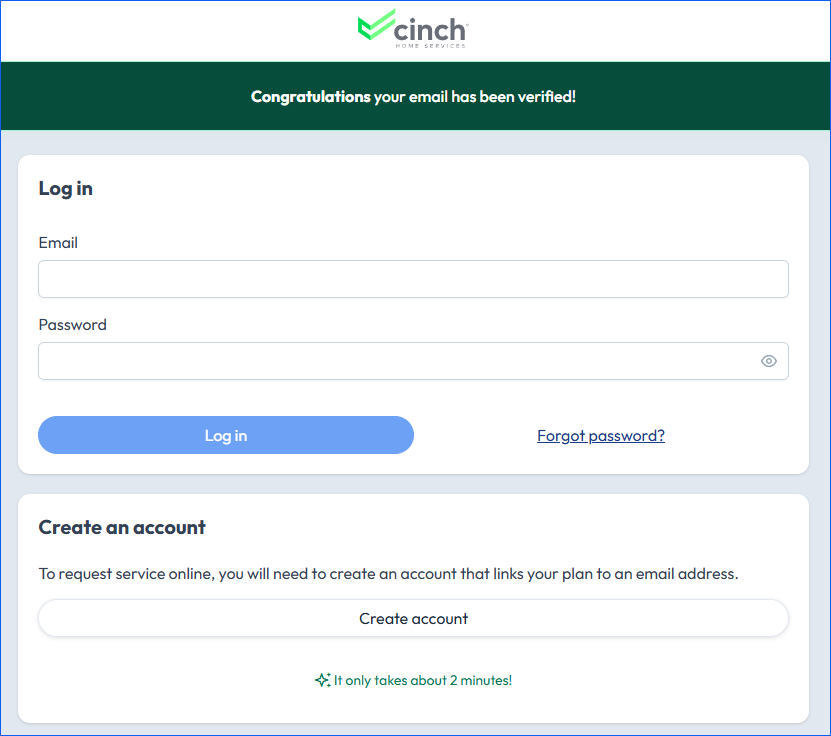Focus the Password input field
The width and height of the screenshot is (831, 736).
413,361
